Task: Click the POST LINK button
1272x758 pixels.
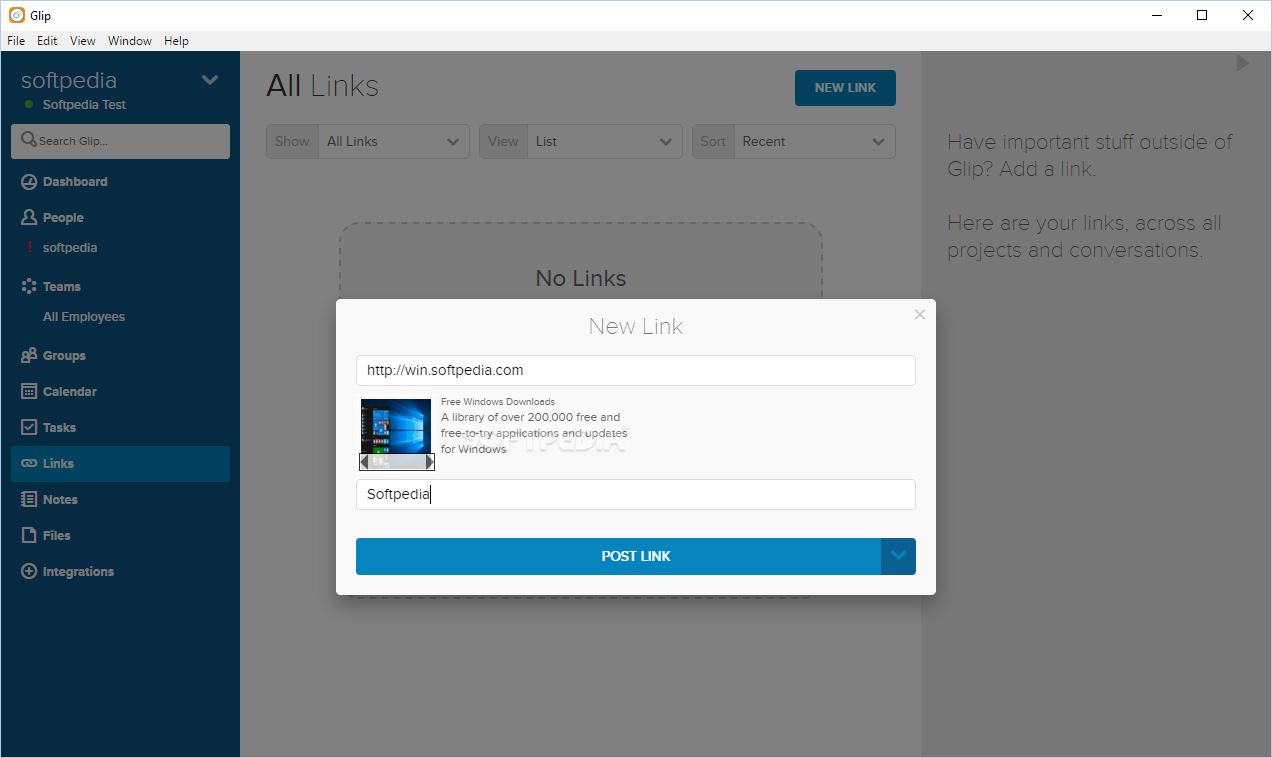Action: (618, 556)
